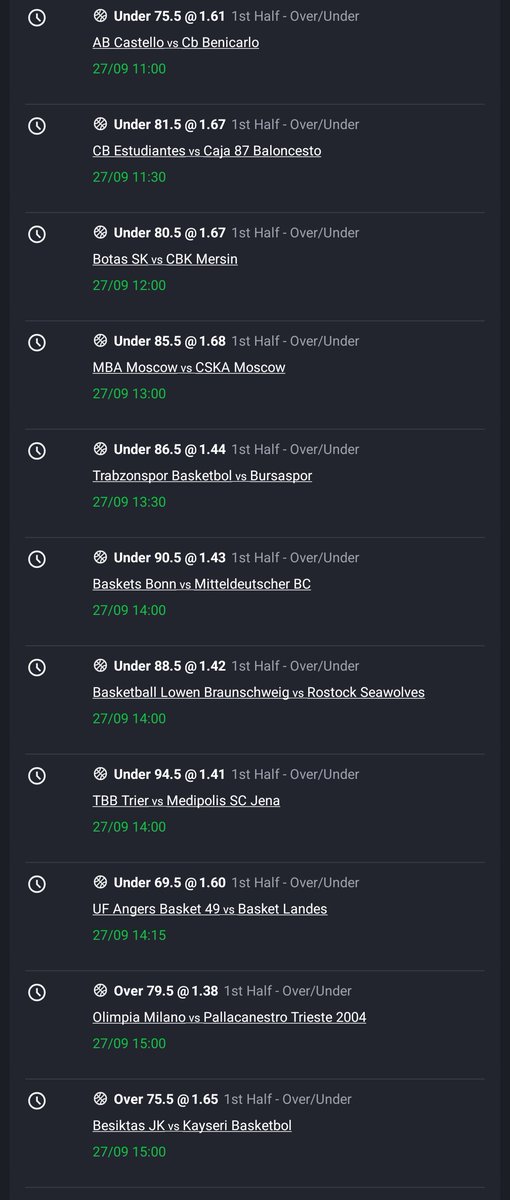Open TBB Trier vs Medipolis SC Jena link

coord(186,800)
